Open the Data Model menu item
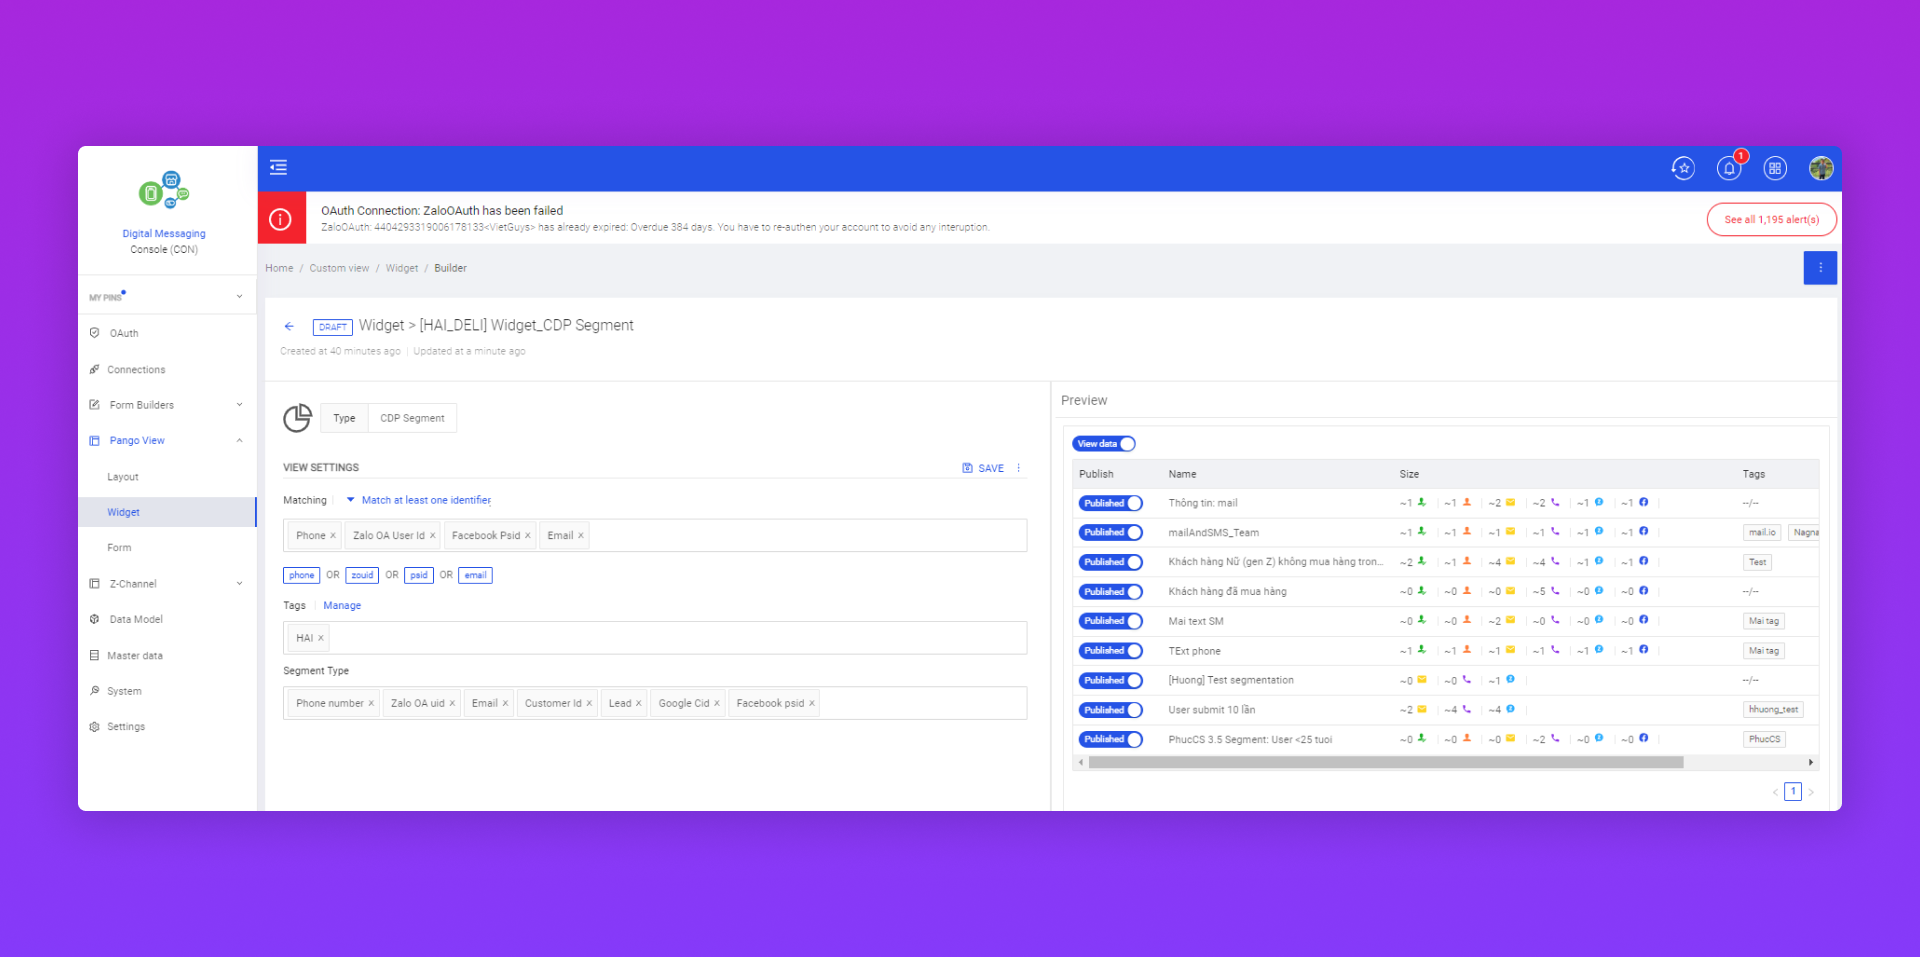 point(136,620)
